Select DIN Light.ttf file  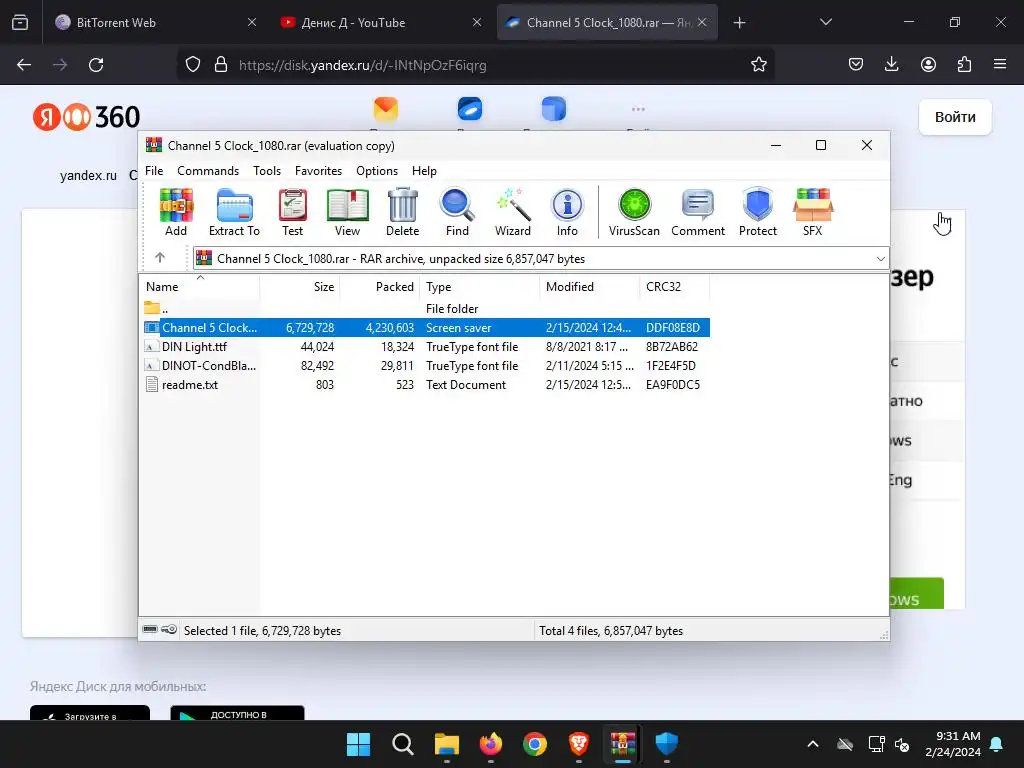424,347
